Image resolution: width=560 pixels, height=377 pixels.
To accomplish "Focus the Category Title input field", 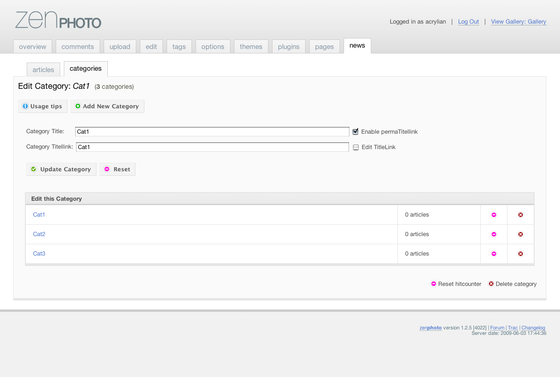I will click(x=212, y=132).
